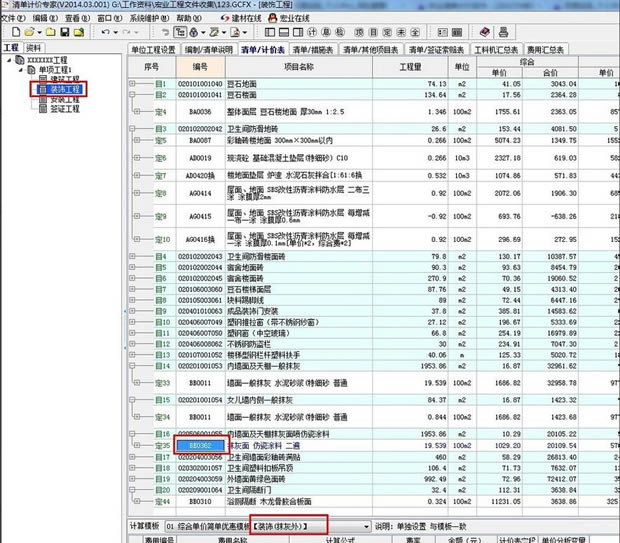
Task: Click the 工程量 column header
Action: click(410, 67)
